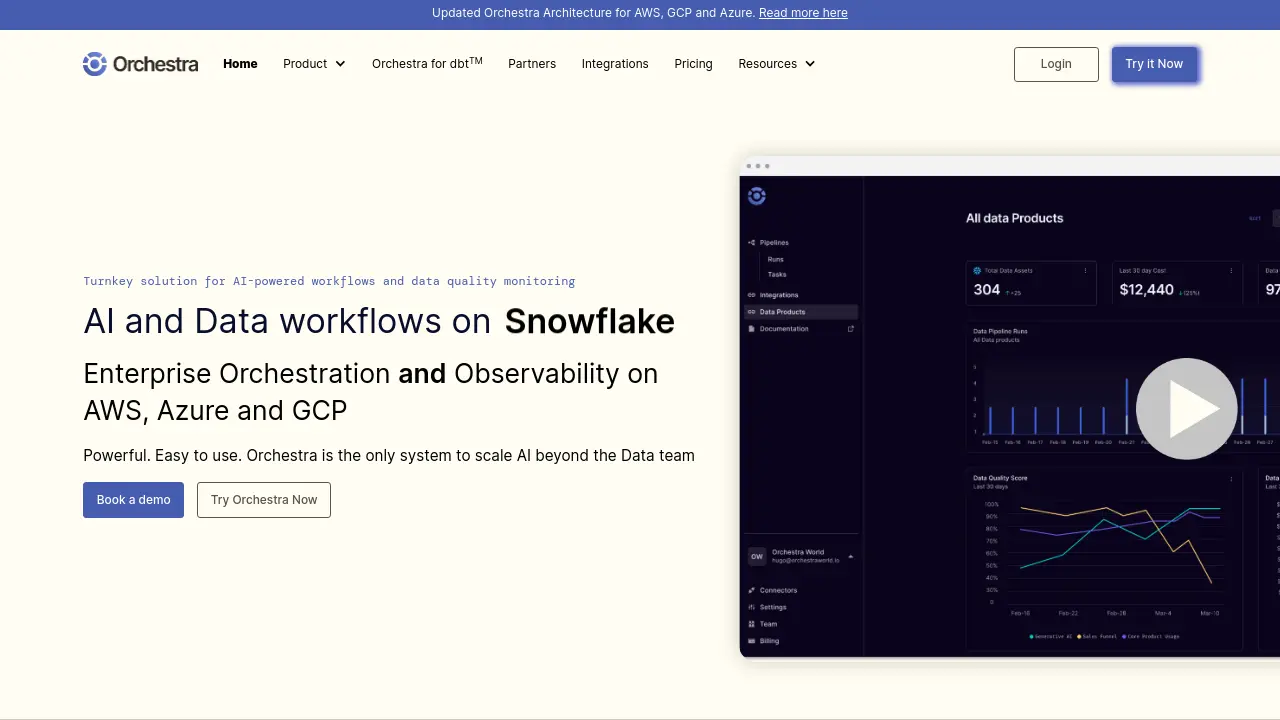This screenshot has height=720, width=1280.
Task: Open the Total Data Assets three-dot menu
Action: (x=1085, y=271)
